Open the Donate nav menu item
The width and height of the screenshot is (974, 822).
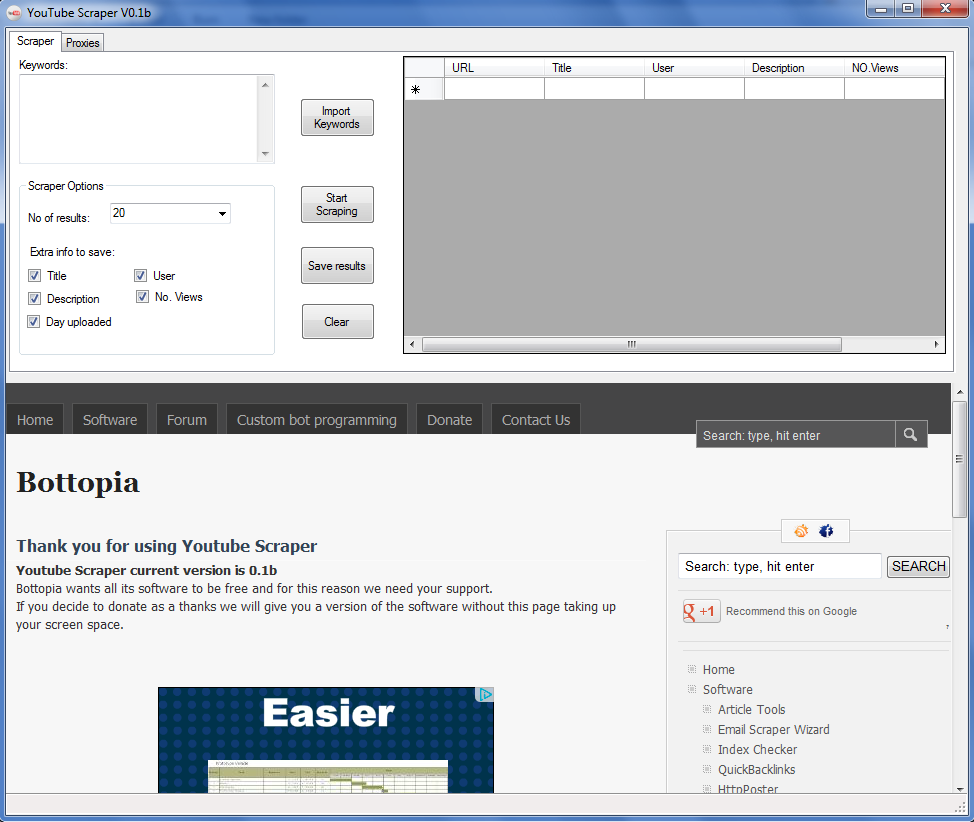[x=449, y=420]
